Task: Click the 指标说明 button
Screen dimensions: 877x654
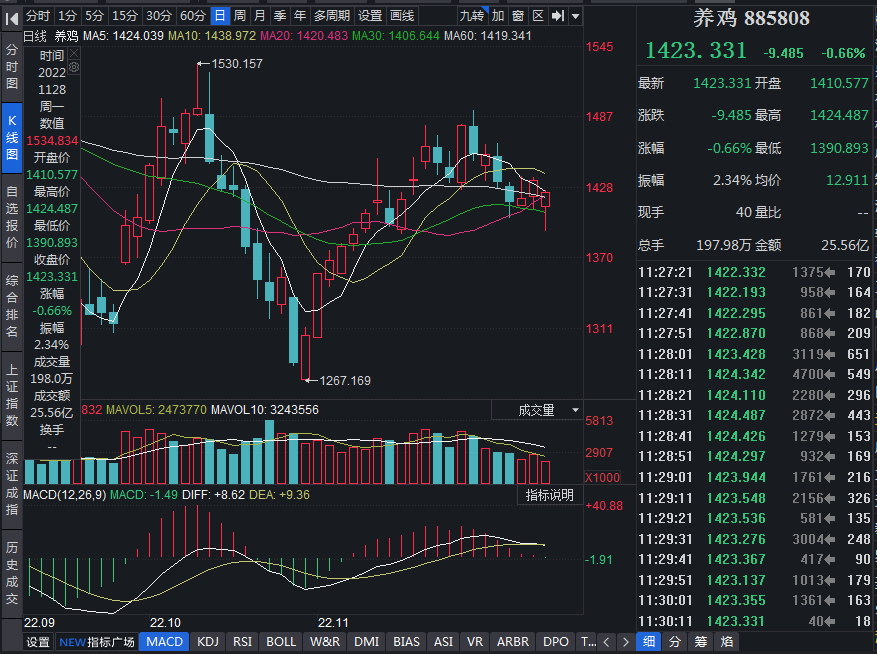Action: click(x=550, y=495)
